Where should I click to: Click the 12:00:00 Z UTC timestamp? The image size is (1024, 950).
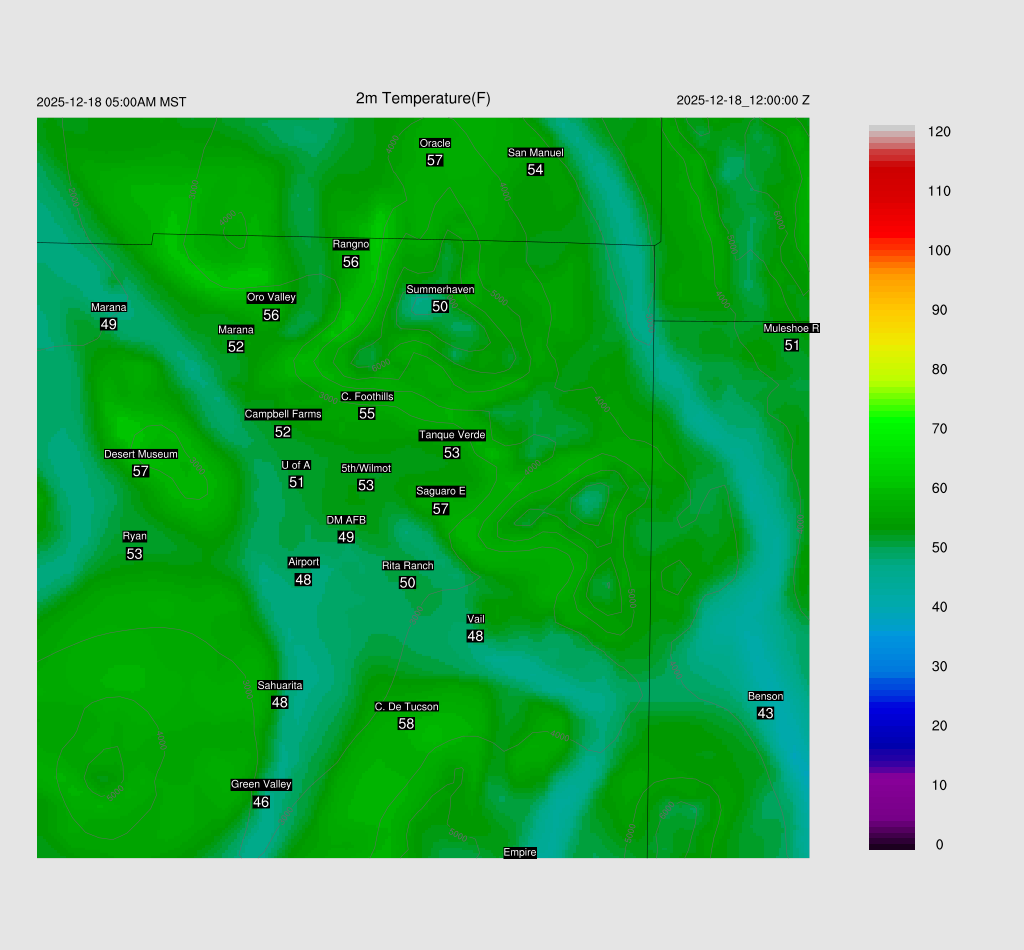[743, 101]
